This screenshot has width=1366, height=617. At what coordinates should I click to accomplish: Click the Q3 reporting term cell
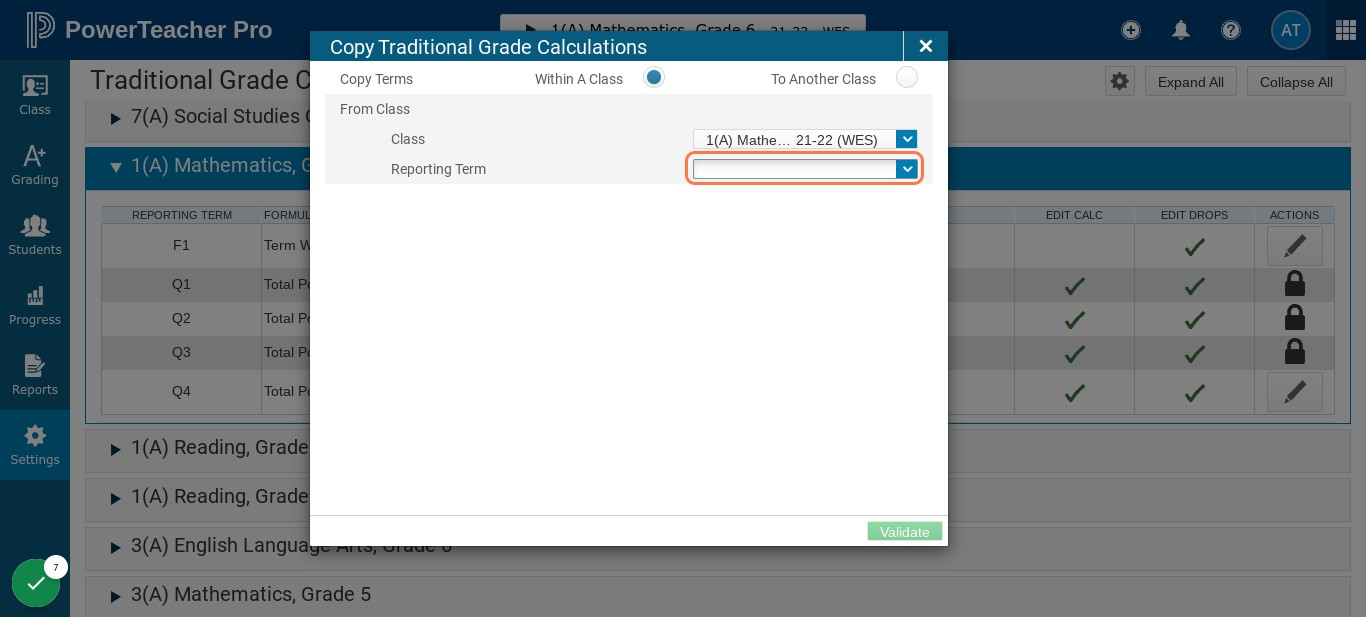(181, 352)
